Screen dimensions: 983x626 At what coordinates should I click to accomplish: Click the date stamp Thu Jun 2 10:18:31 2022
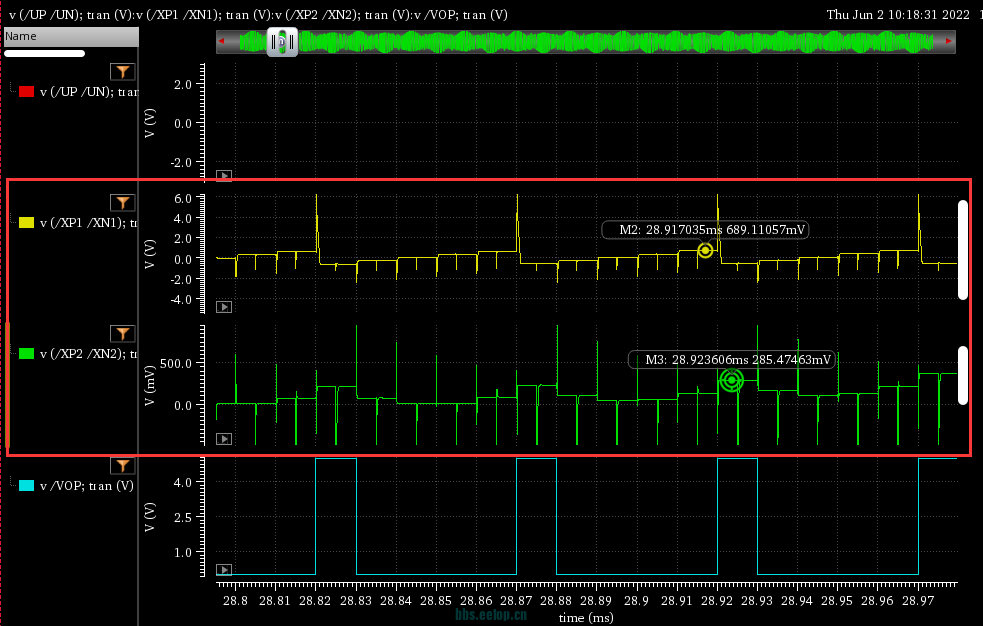point(898,14)
